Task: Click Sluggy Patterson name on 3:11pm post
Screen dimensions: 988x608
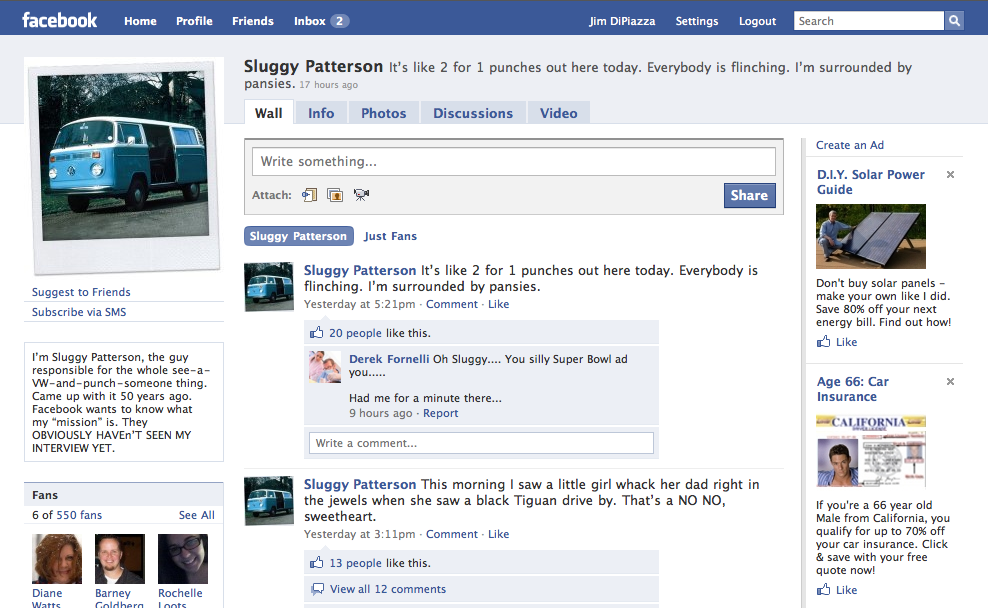Action: pyautogui.click(x=360, y=484)
